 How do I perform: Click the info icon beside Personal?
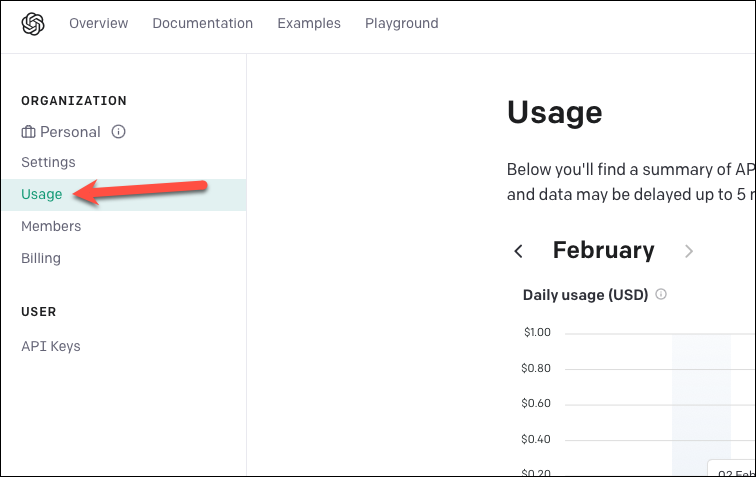pyautogui.click(x=119, y=132)
